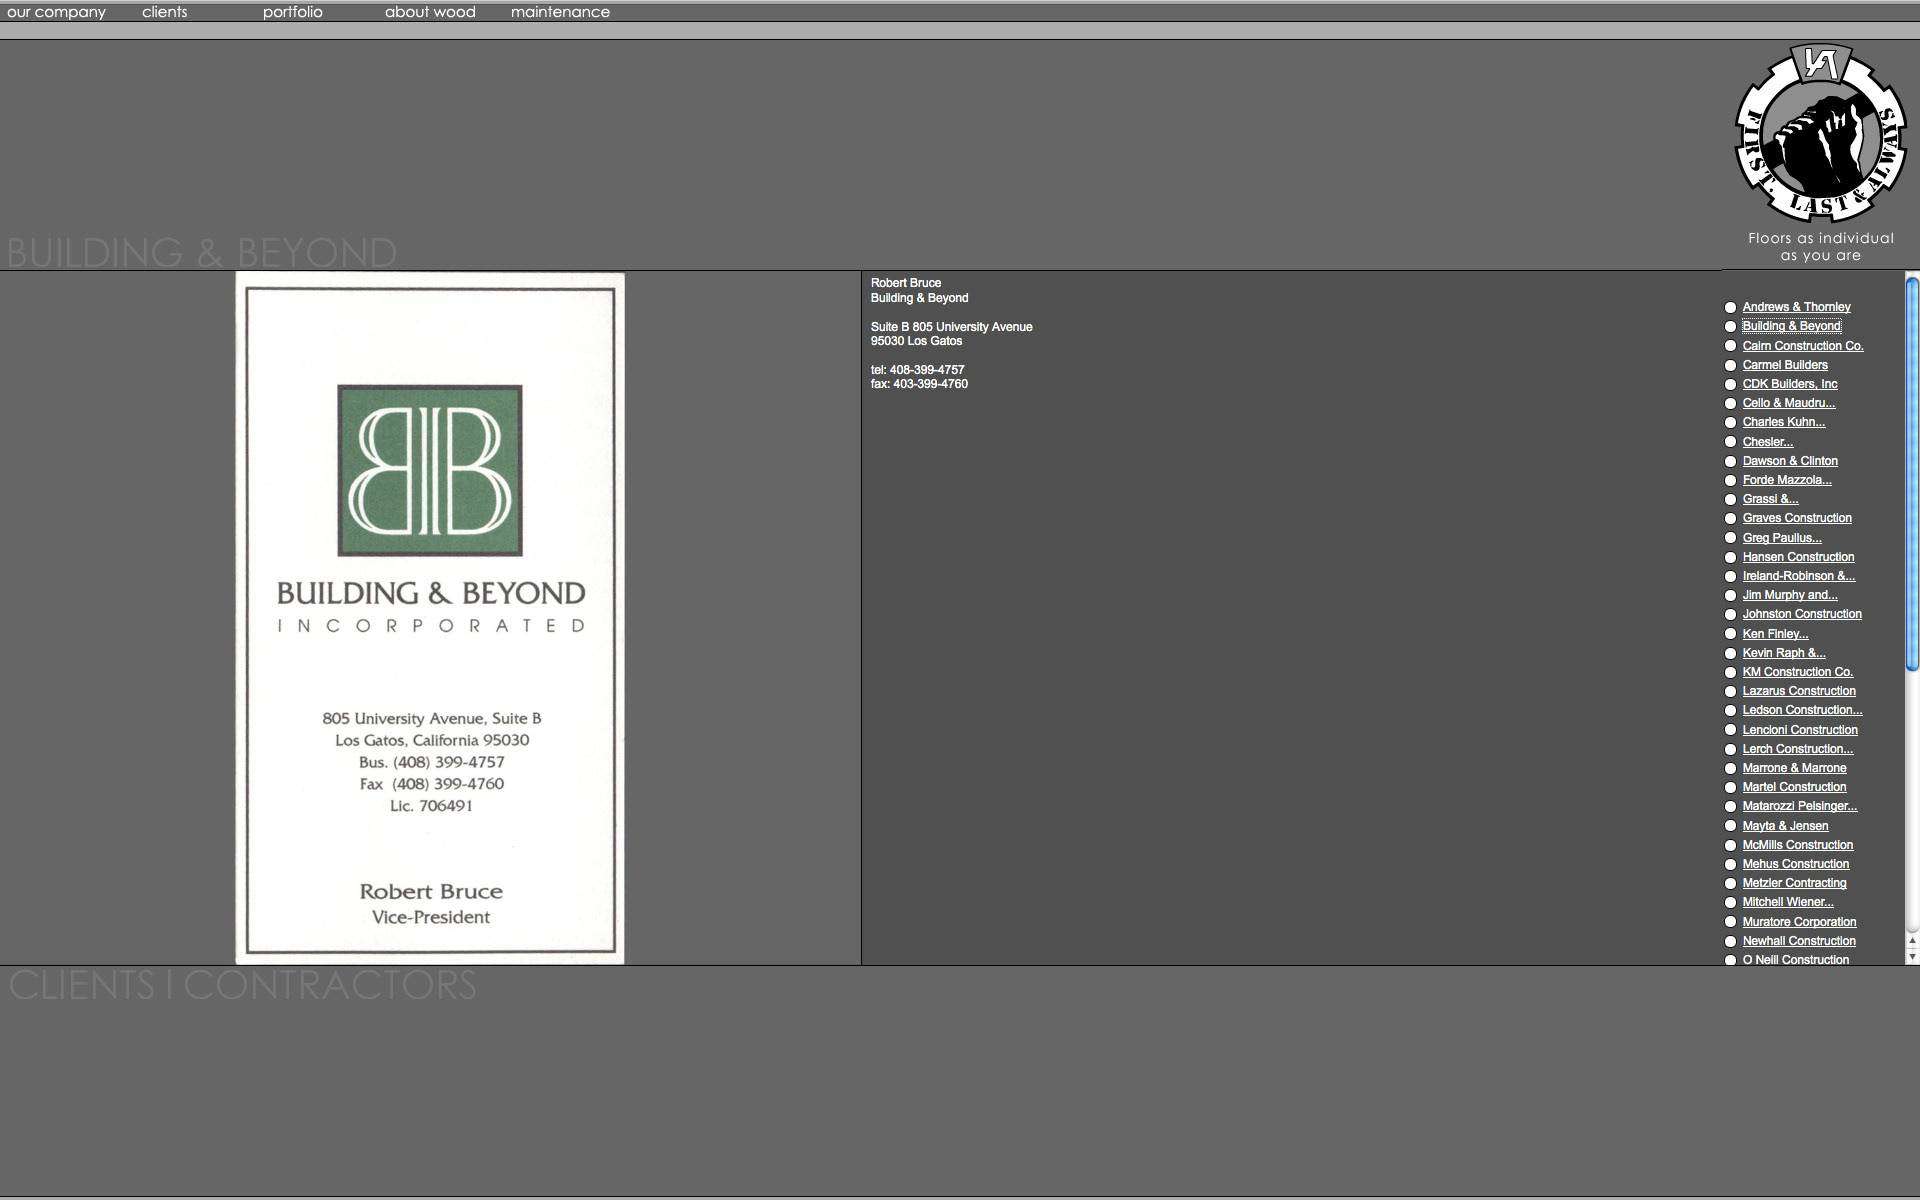
Task: Open the Andrews & Thornley link
Action: (x=1796, y=307)
